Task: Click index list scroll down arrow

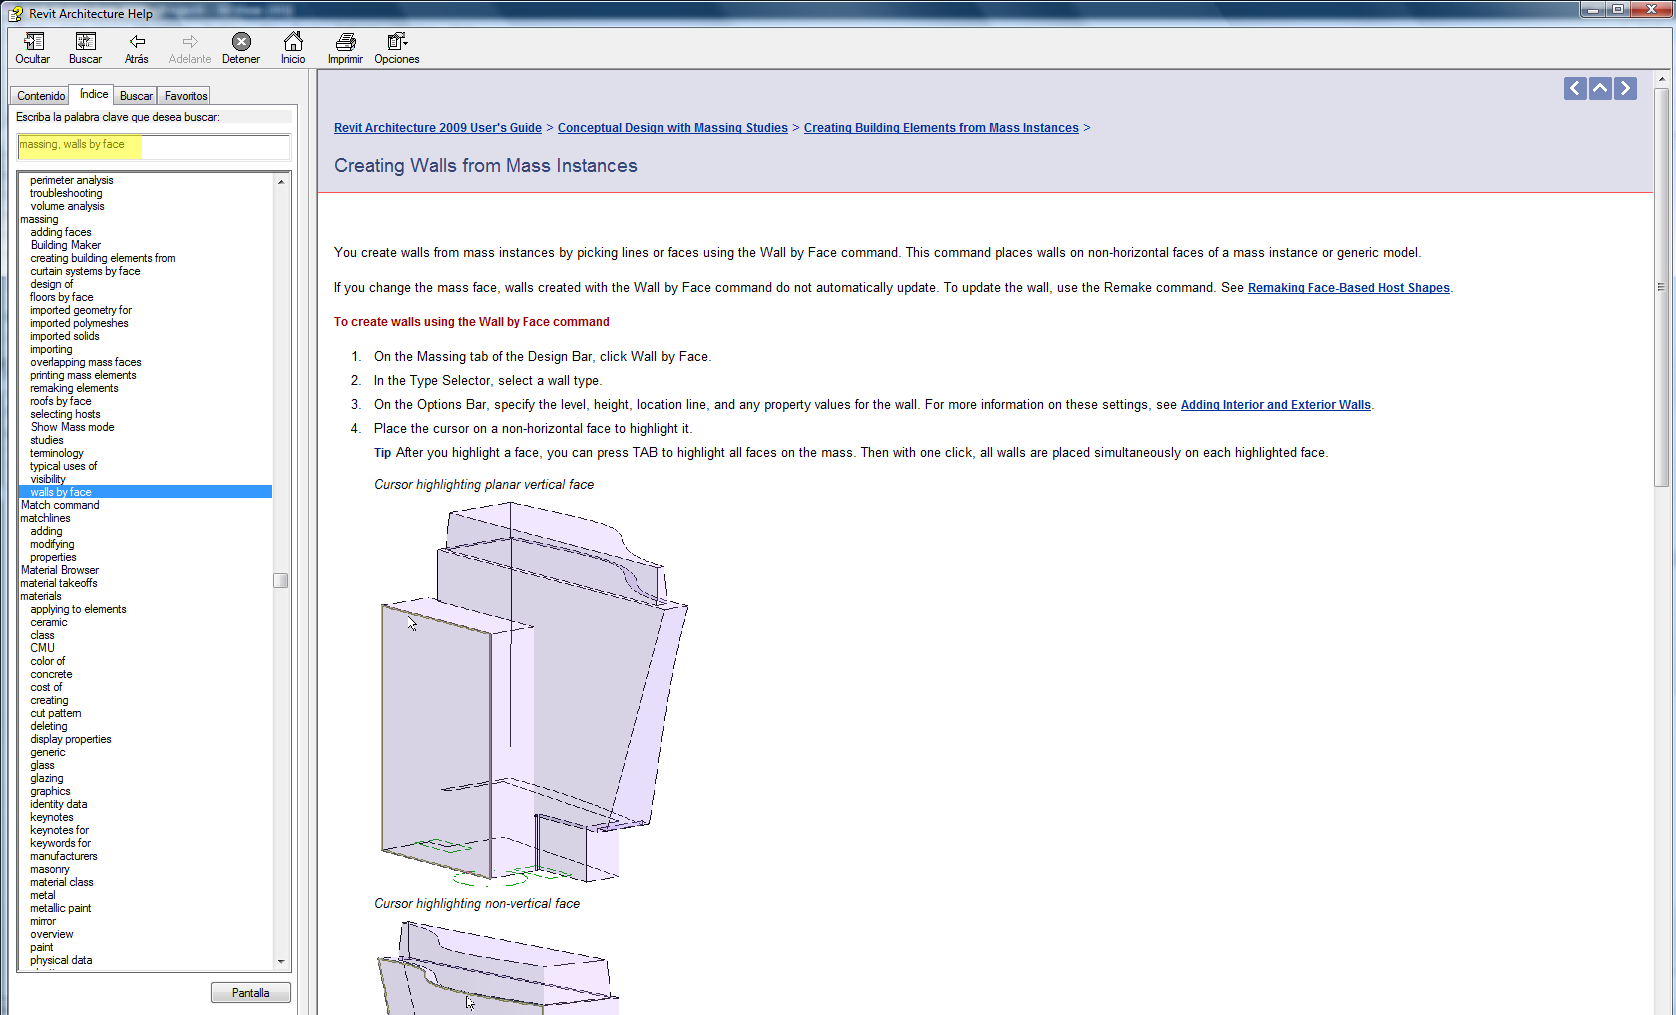Action: pyautogui.click(x=281, y=961)
